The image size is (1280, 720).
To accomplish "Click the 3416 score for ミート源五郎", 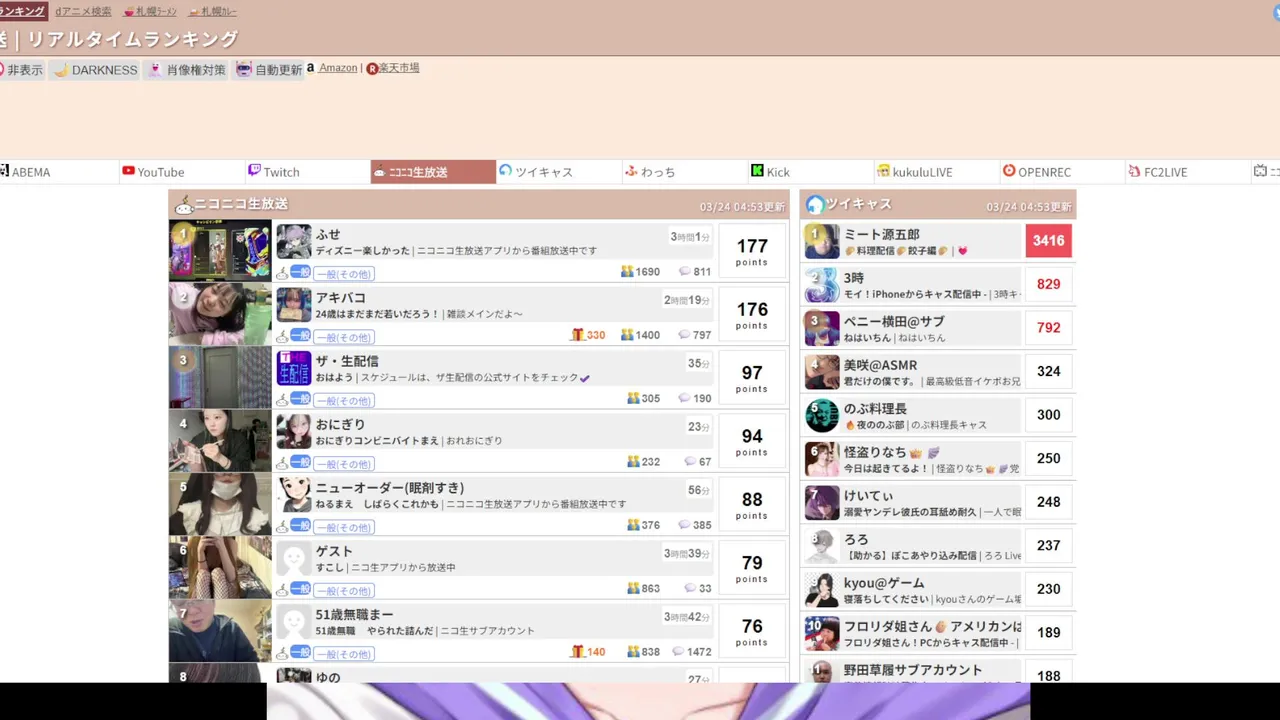I will [1048, 241].
